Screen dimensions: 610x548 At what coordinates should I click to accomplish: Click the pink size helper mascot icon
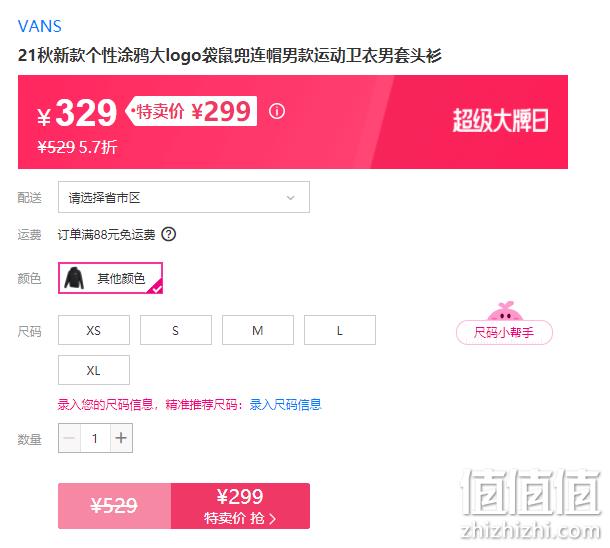coord(505,311)
